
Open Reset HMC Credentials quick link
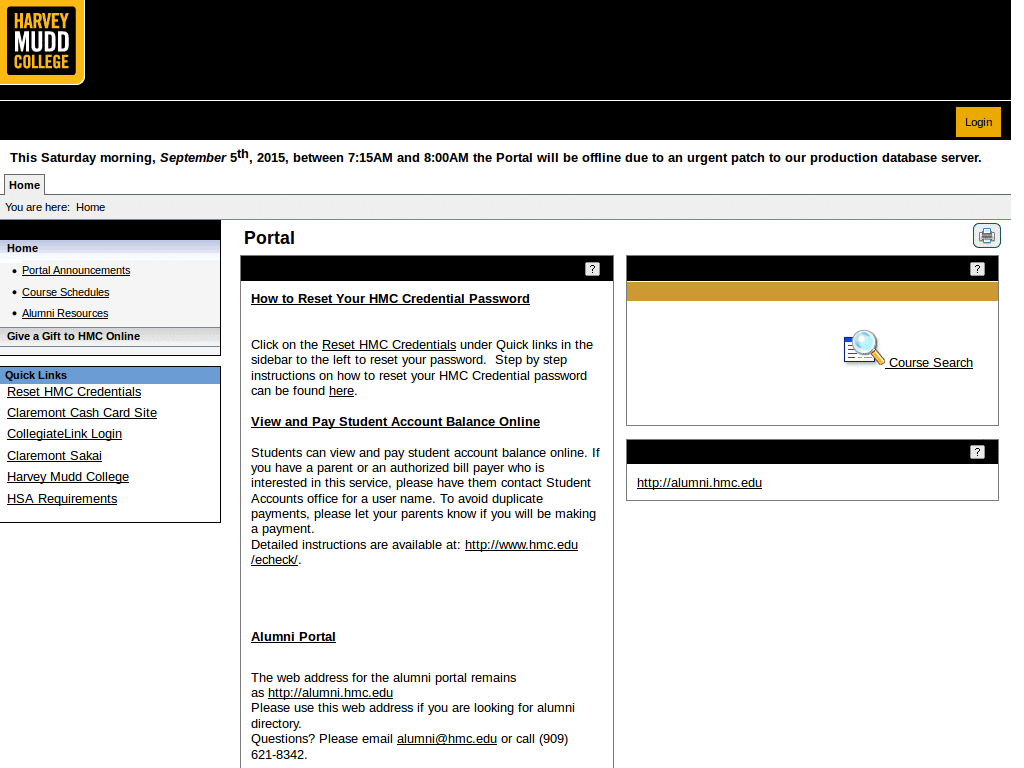point(74,392)
